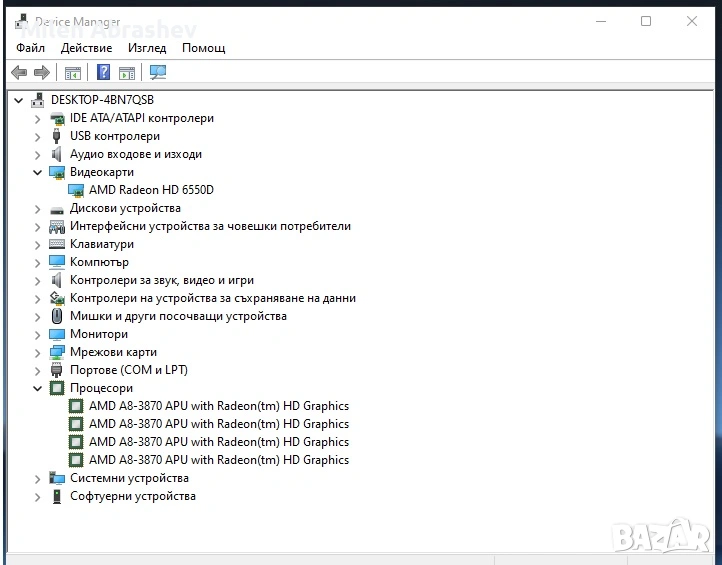Open the Изглед menu
This screenshot has width=722, height=565.
[147, 47]
